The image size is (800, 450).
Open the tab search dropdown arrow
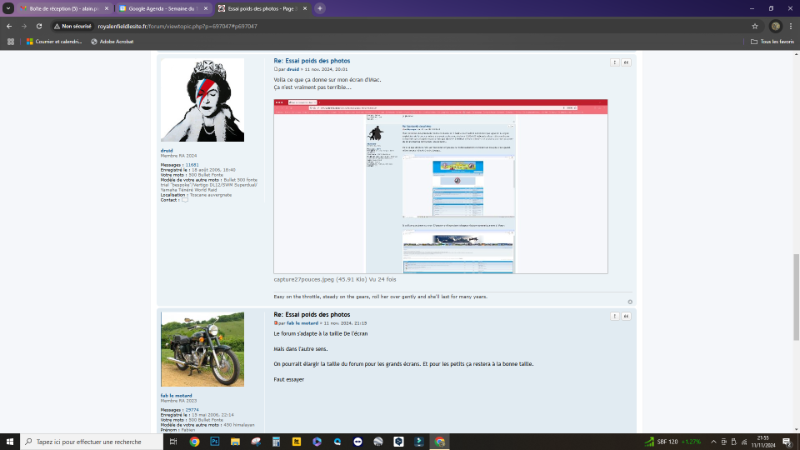click(8, 8)
